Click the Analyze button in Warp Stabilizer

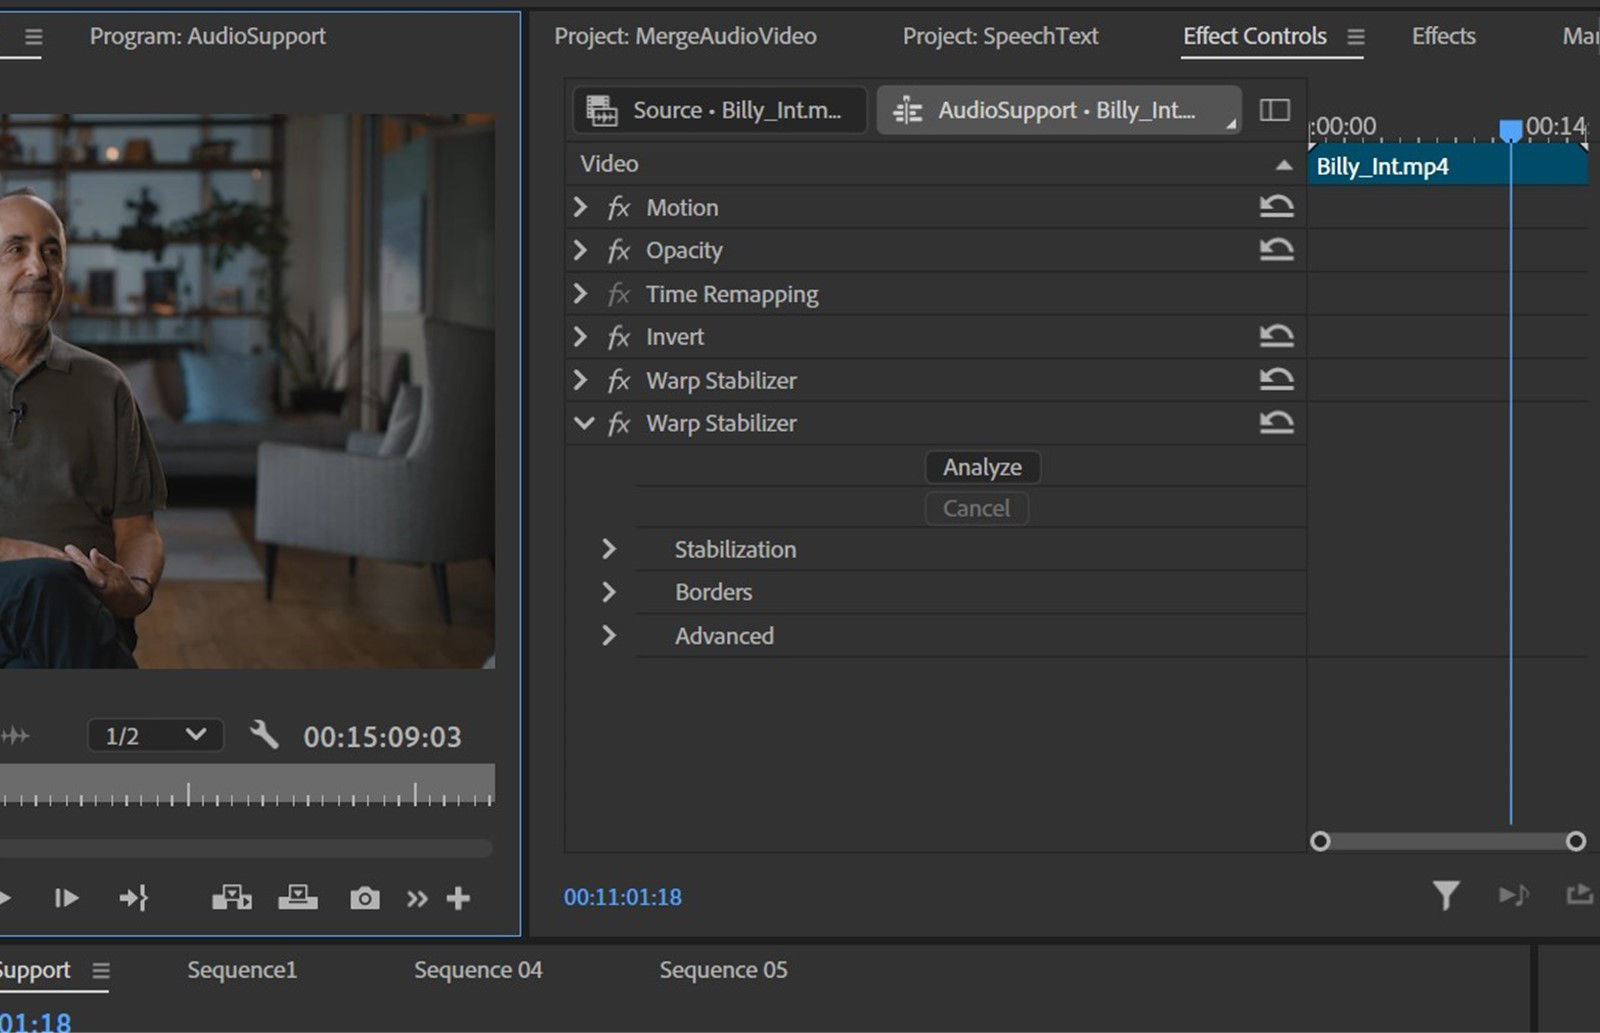point(982,466)
